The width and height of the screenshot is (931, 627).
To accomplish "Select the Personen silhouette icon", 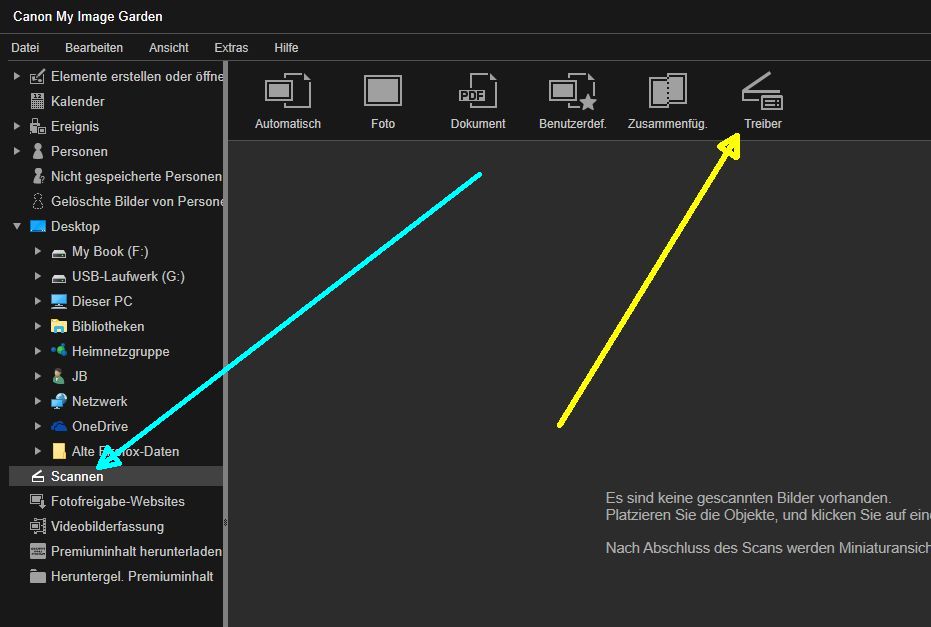I will tap(37, 151).
